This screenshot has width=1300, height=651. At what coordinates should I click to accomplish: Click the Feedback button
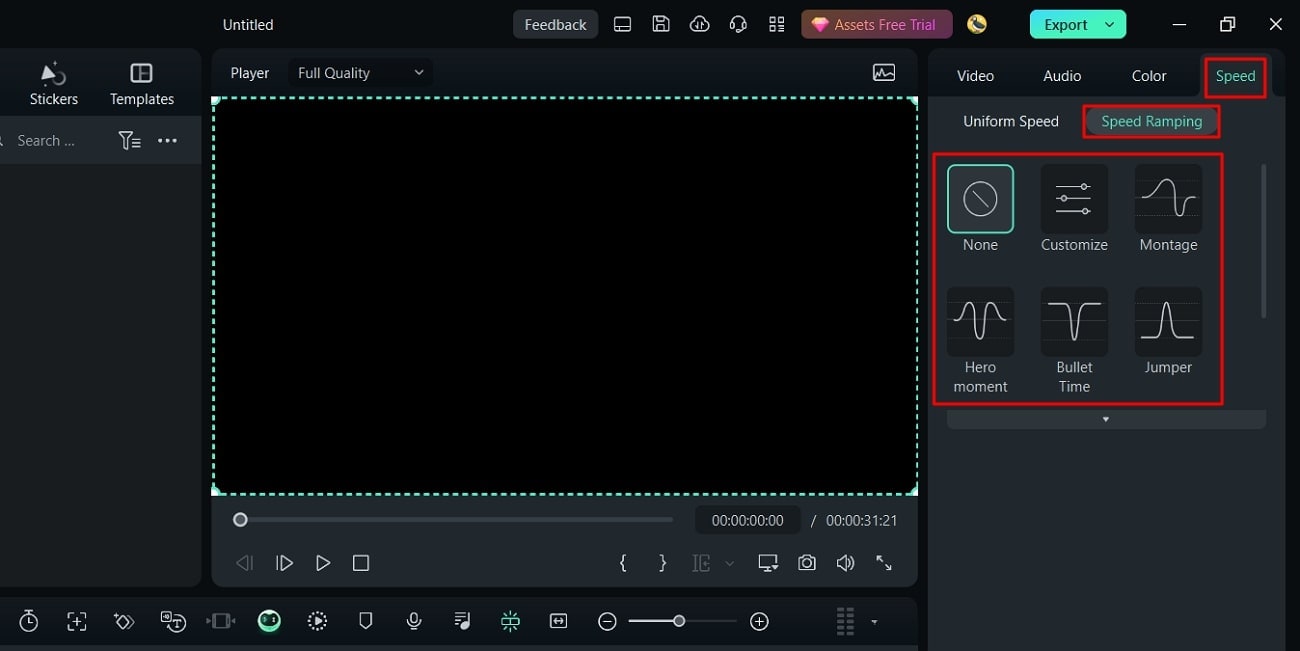555,24
